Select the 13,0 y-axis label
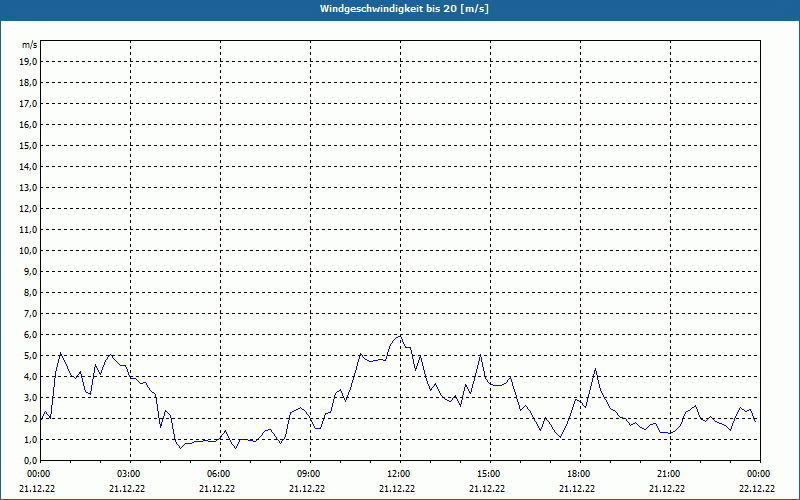Image resolution: width=800 pixels, height=500 pixels. [28, 188]
